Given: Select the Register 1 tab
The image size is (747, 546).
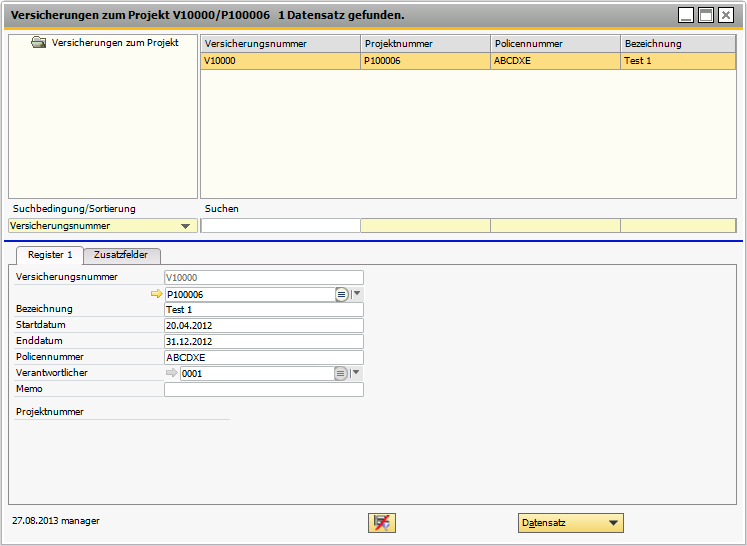Looking at the screenshot, I should 49,255.
